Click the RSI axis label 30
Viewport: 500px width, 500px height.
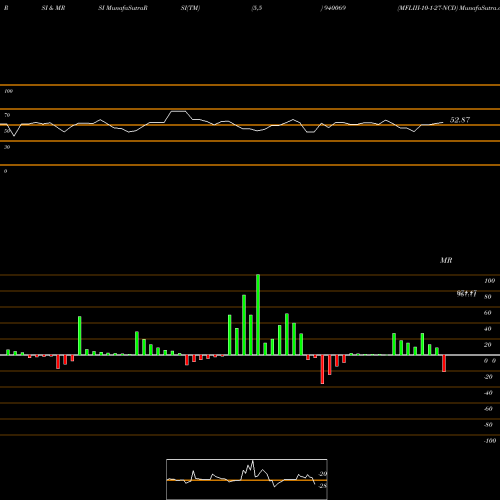7,147
